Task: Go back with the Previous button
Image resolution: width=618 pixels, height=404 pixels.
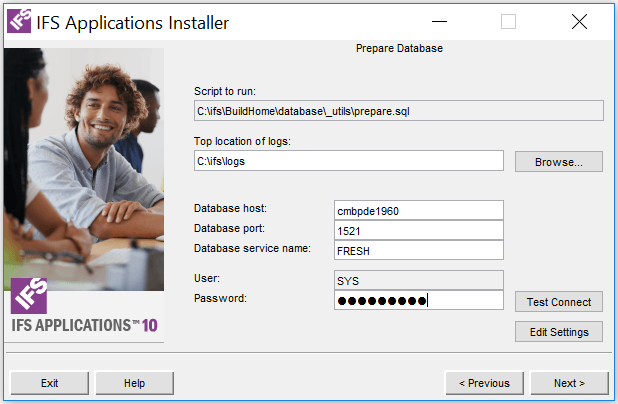Action: [484, 383]
